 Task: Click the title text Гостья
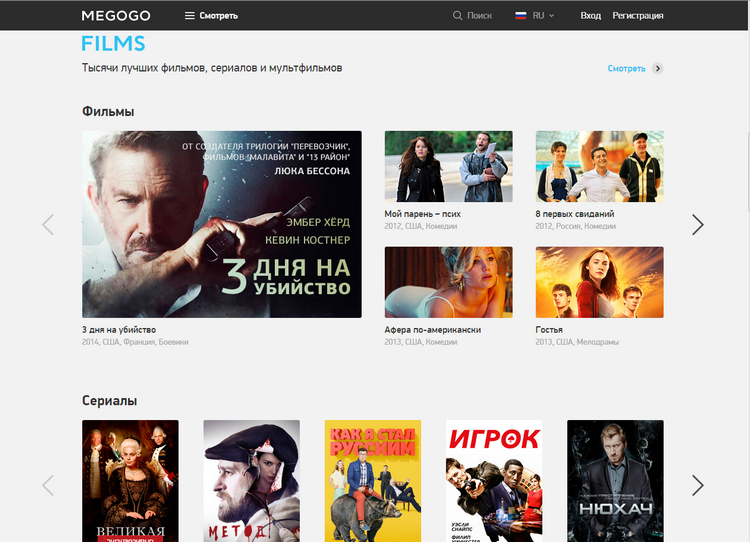coord(549,330)
